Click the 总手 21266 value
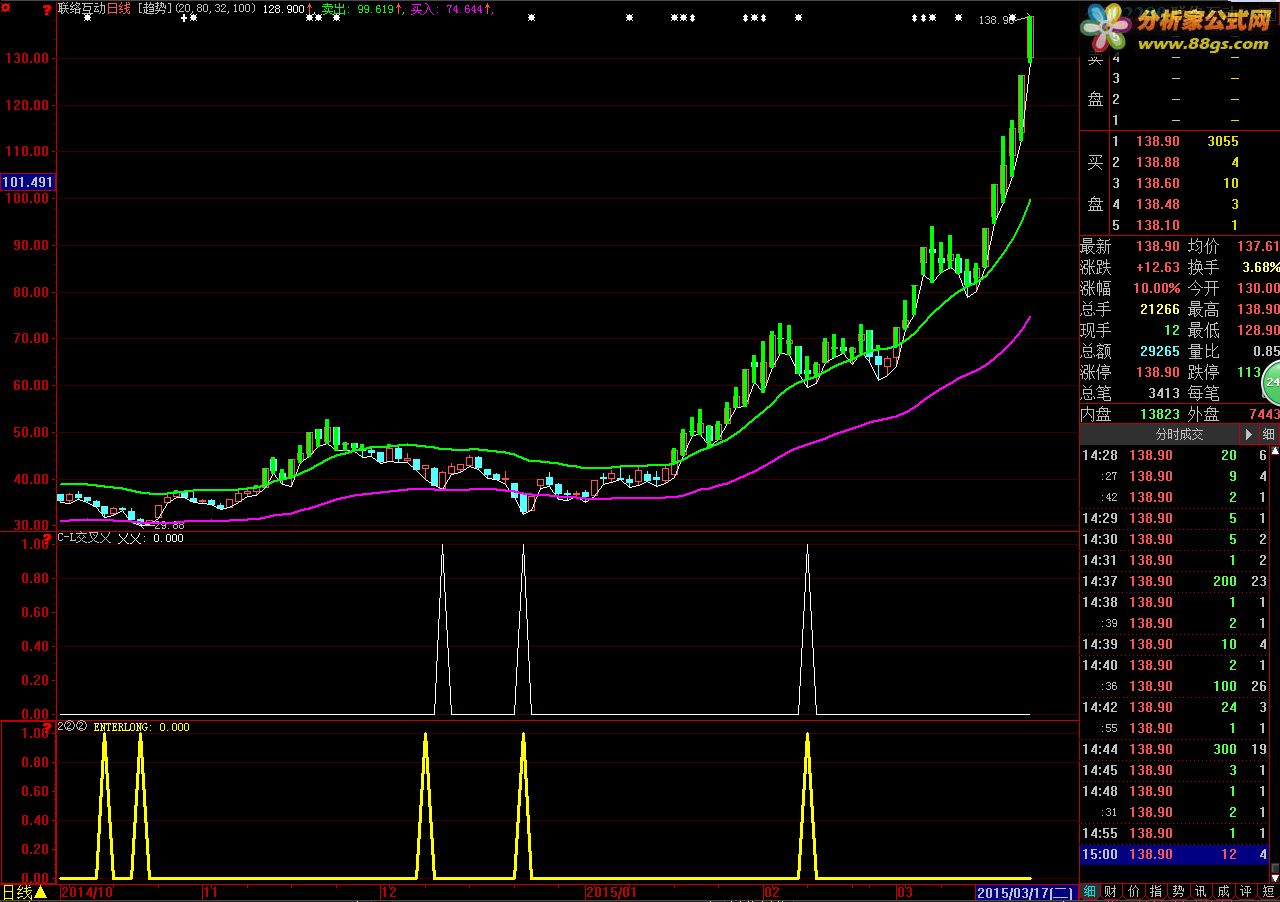 tap(1158, 309)
